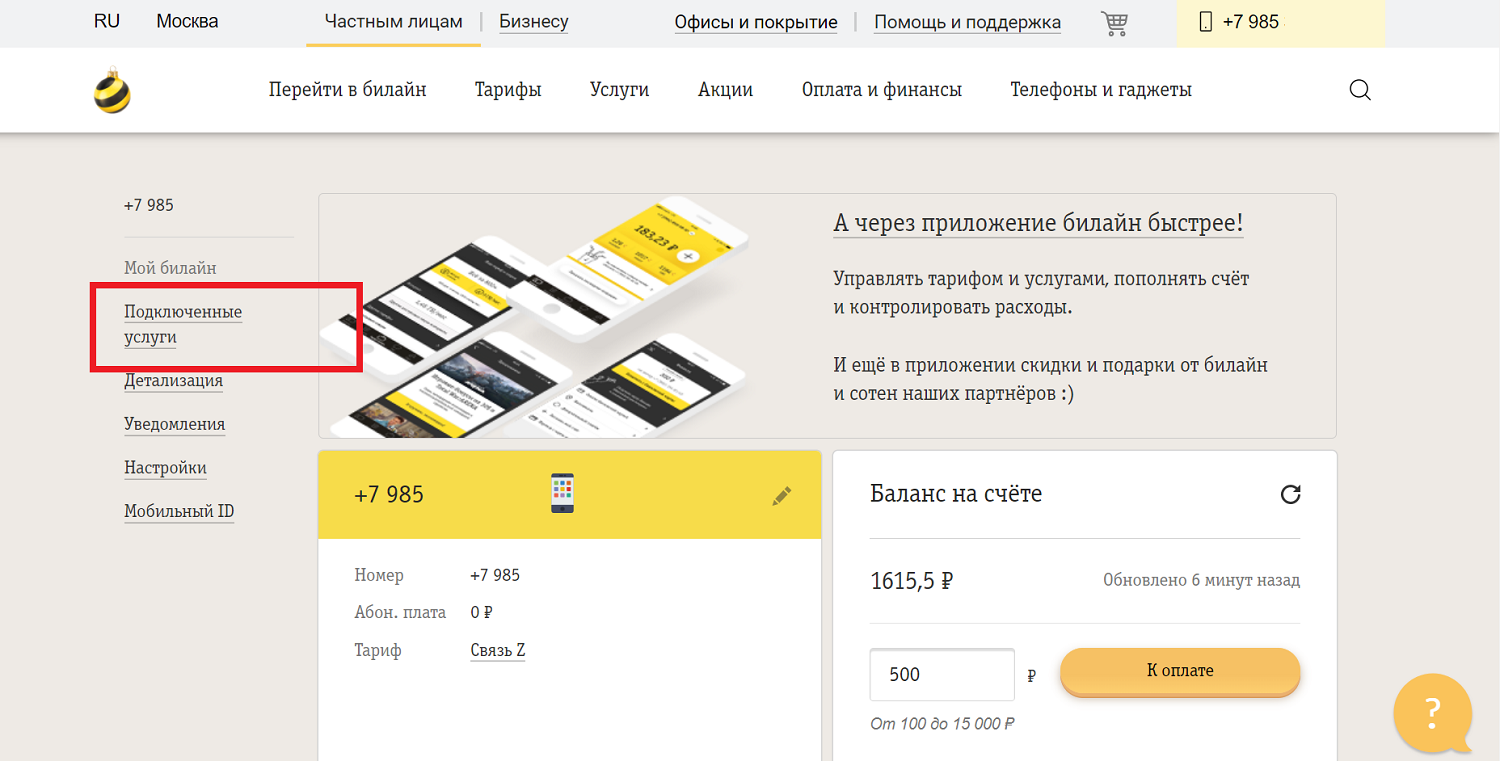
Task: Open the shopping cart icon
Action: point(1114,23)
